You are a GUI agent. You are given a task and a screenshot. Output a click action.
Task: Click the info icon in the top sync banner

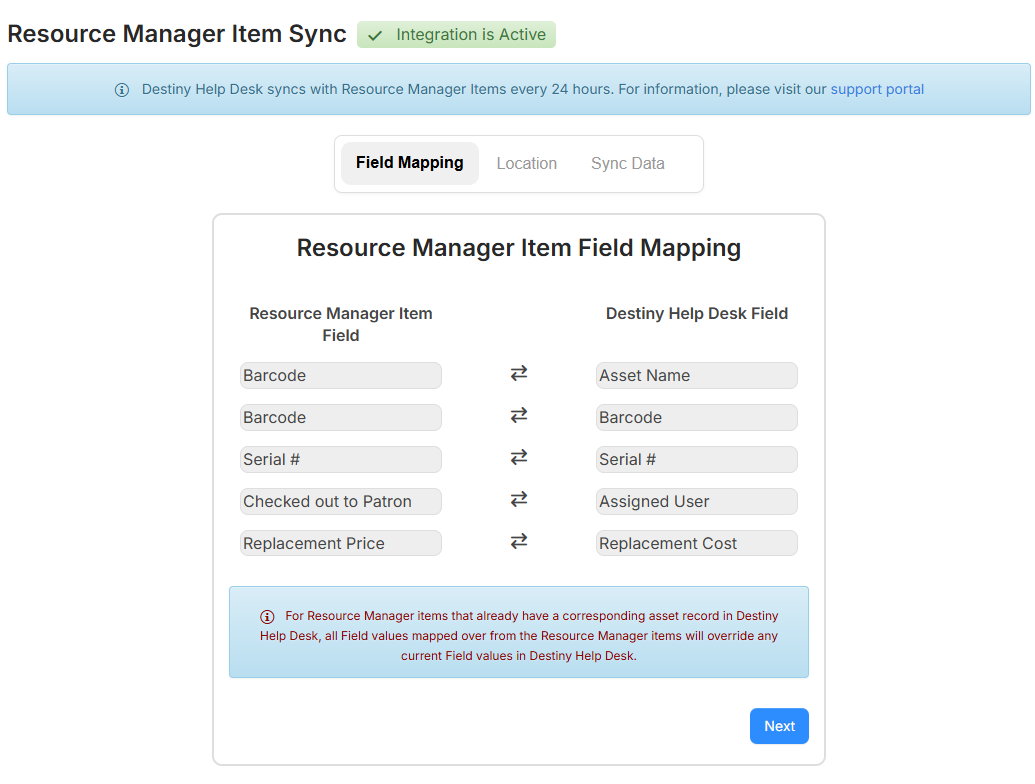tap(122, 90)
